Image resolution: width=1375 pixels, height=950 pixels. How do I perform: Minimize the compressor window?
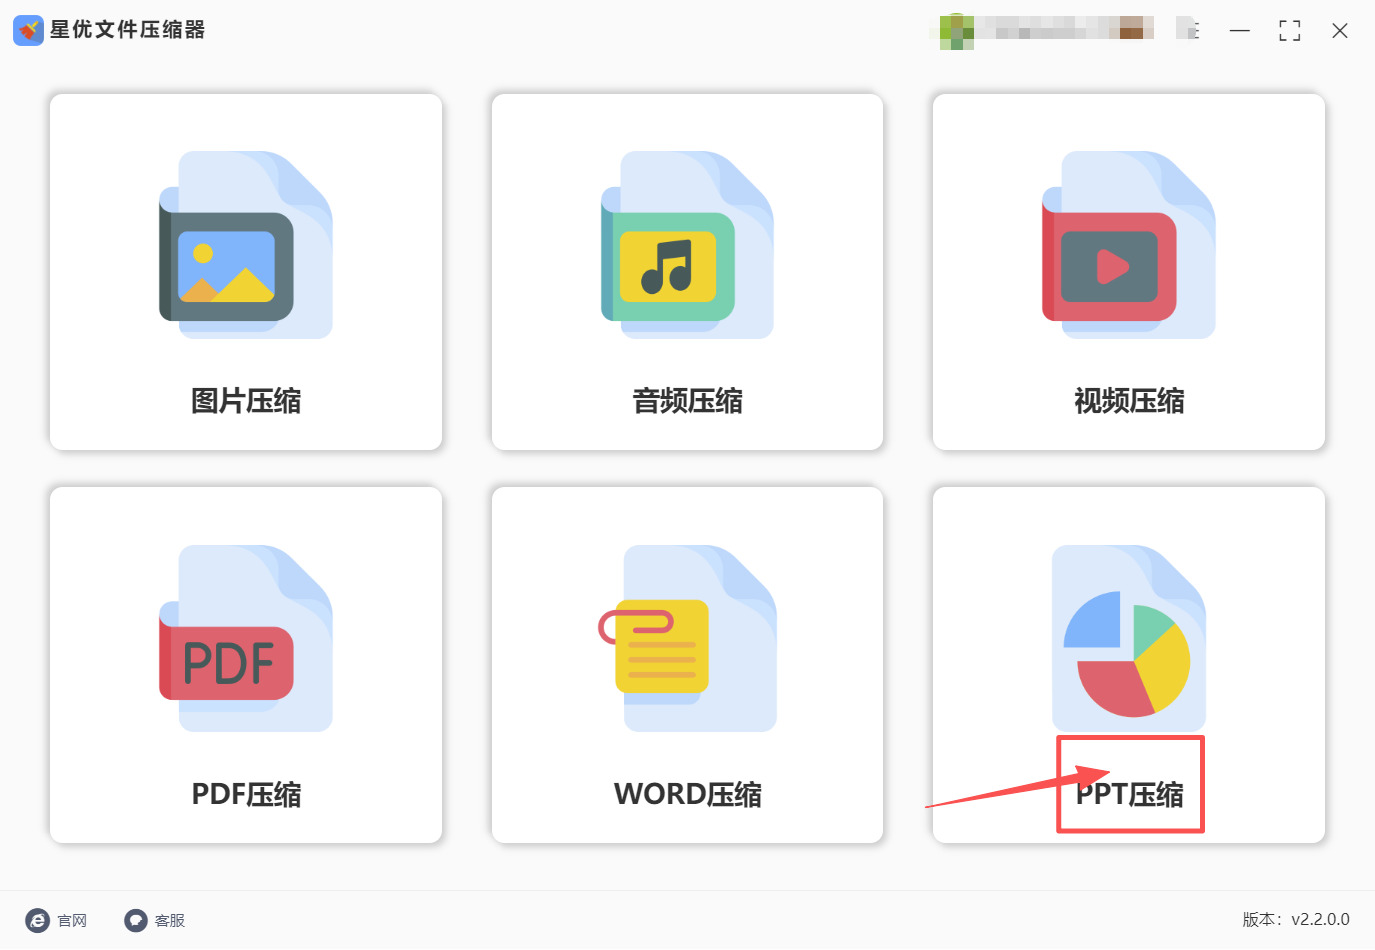pos(1240,31)
